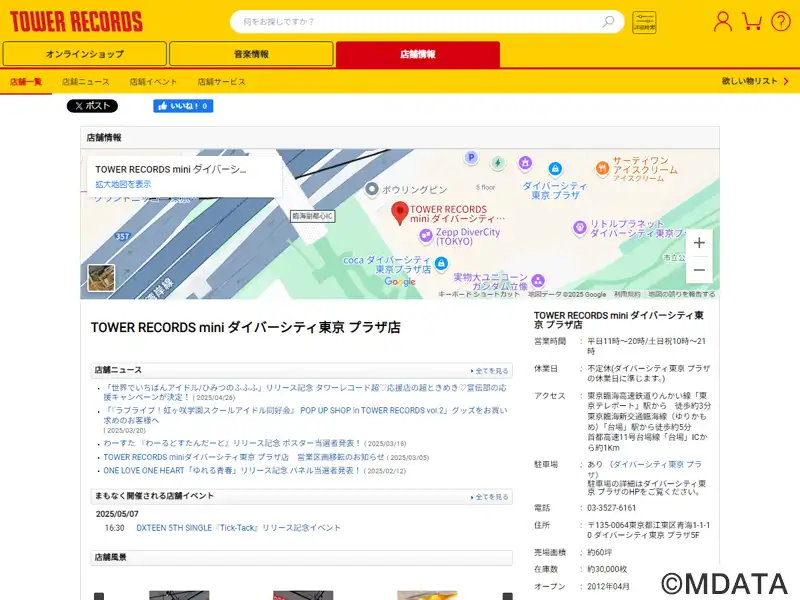
Task: Open the advanced search filter icon
Action: pos(644,22)
